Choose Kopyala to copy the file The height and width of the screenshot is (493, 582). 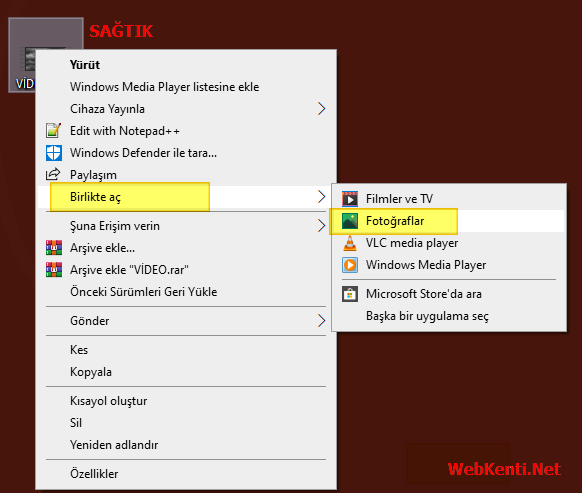186,372
